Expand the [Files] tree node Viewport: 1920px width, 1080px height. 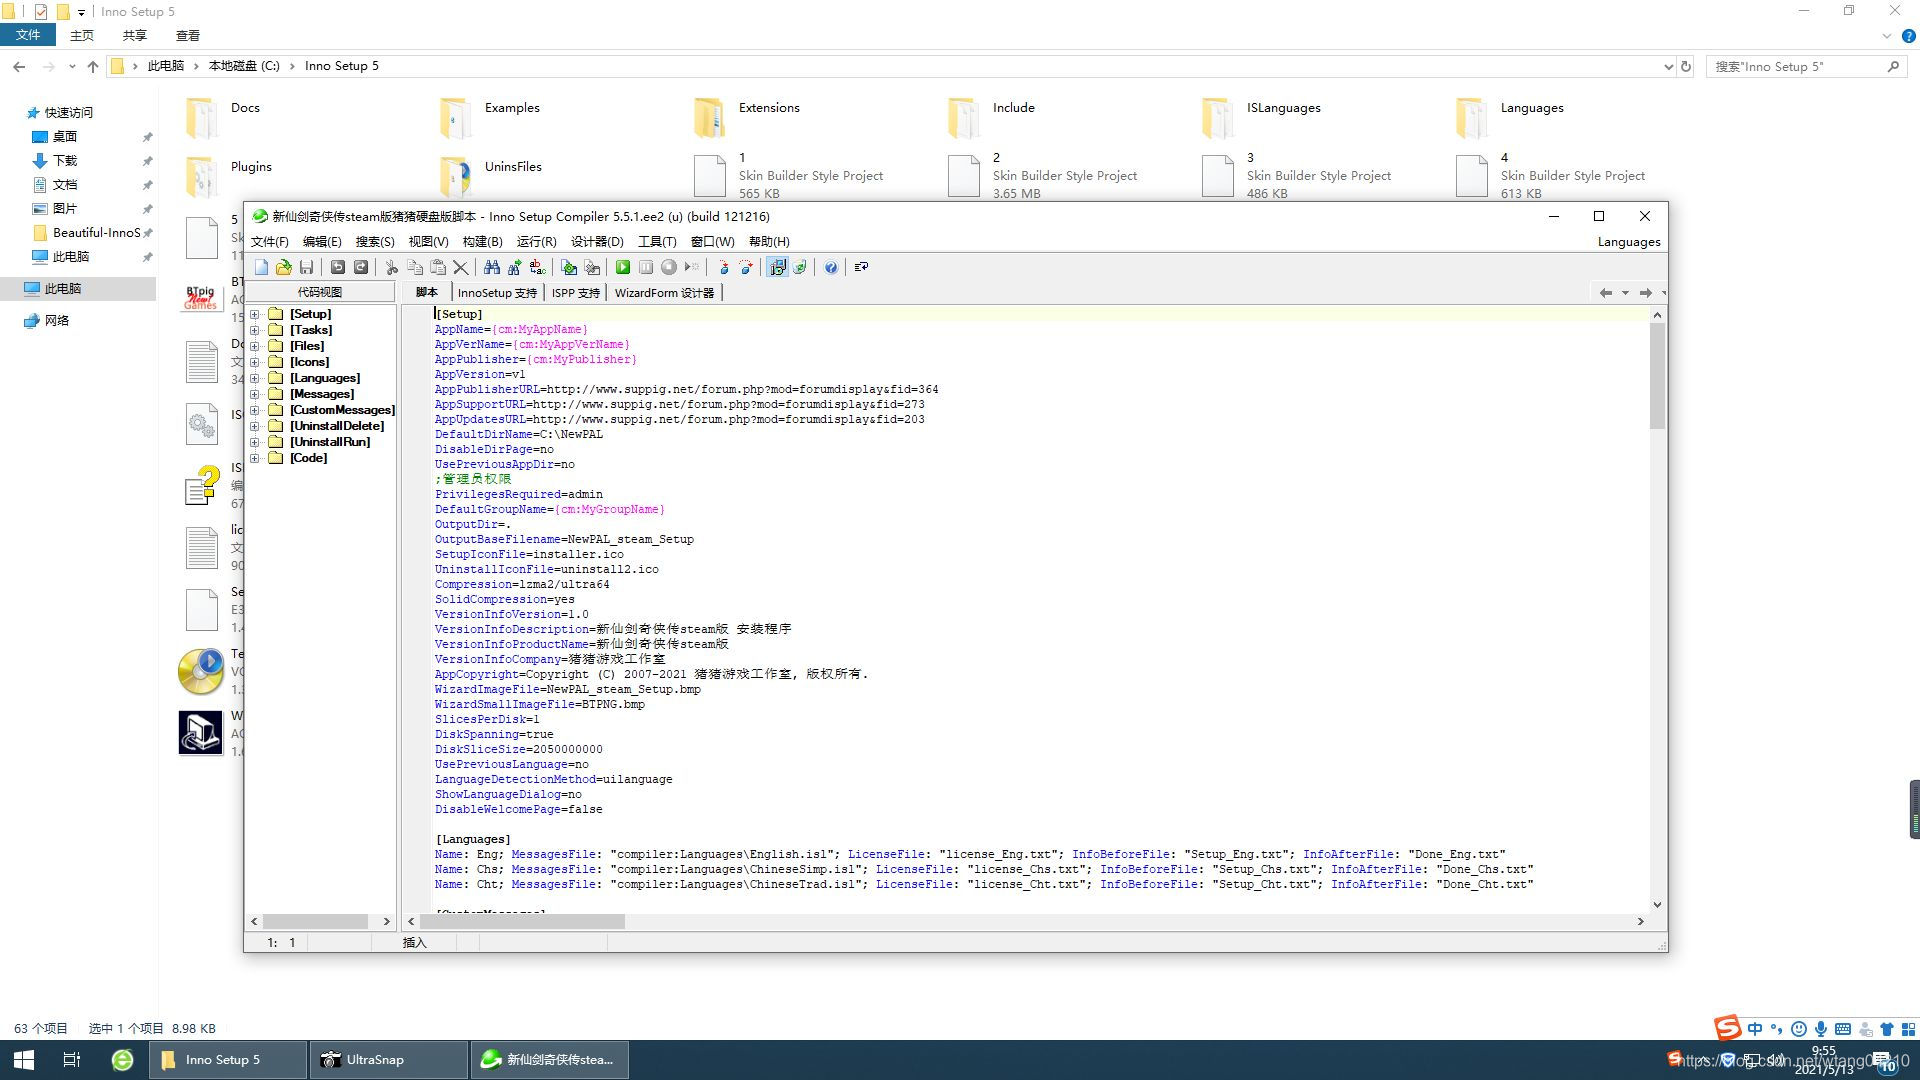(x=255, y=346)
